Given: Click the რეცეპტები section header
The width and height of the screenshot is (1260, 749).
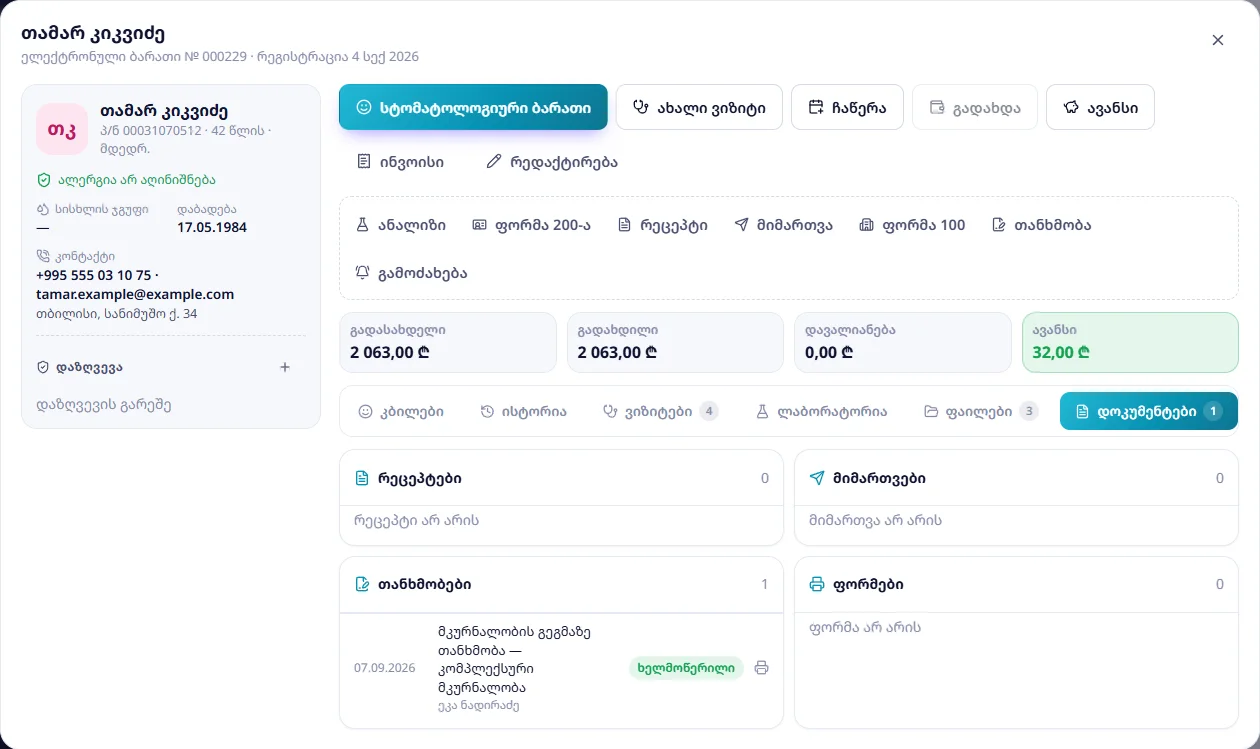Looking at the screenshot, I should click(x=561, y=478).
